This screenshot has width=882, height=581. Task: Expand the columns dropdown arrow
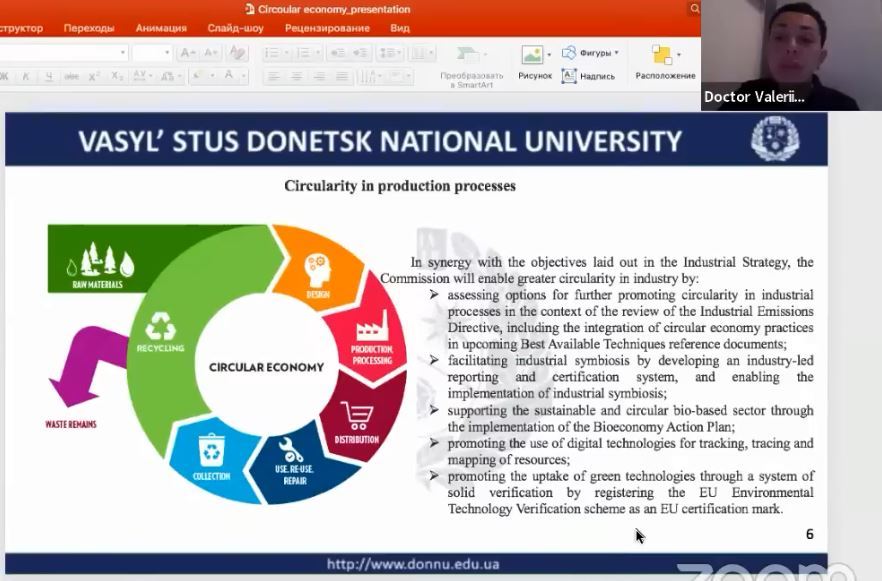[431, 53]
